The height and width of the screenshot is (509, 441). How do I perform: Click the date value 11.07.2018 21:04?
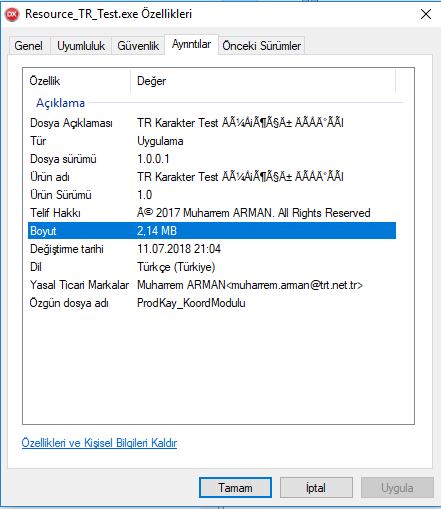pos(179,249)
